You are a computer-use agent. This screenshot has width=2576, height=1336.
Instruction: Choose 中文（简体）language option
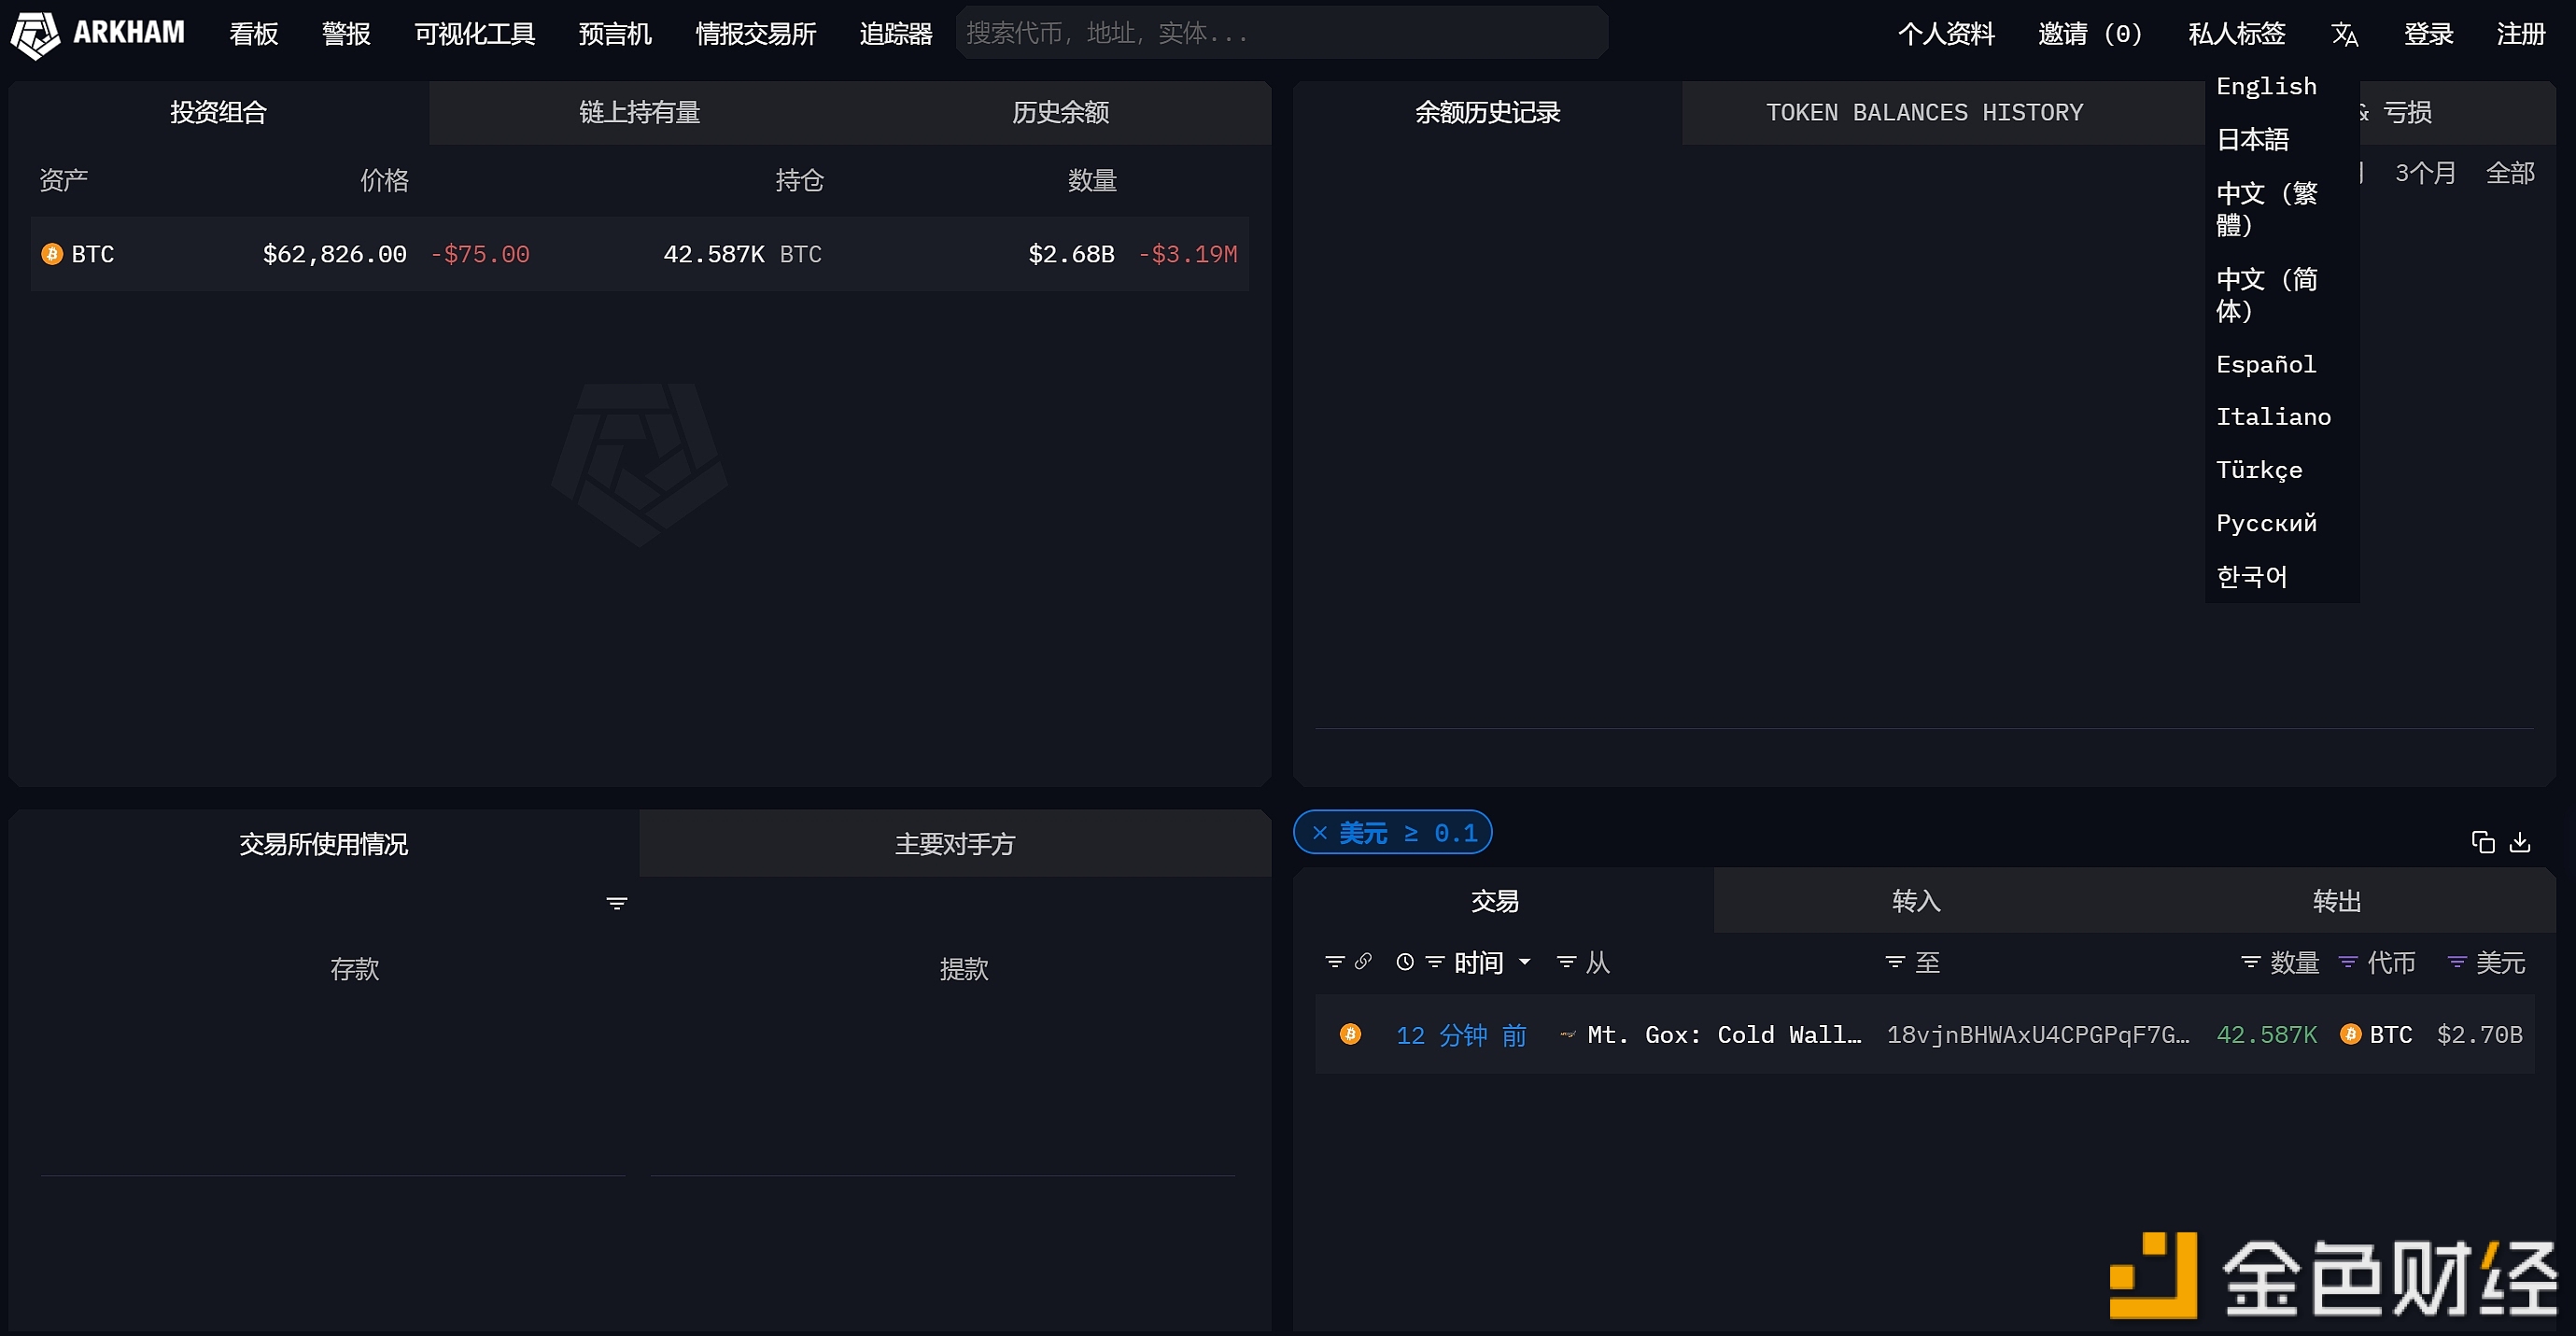click(x=2267, y=294)
